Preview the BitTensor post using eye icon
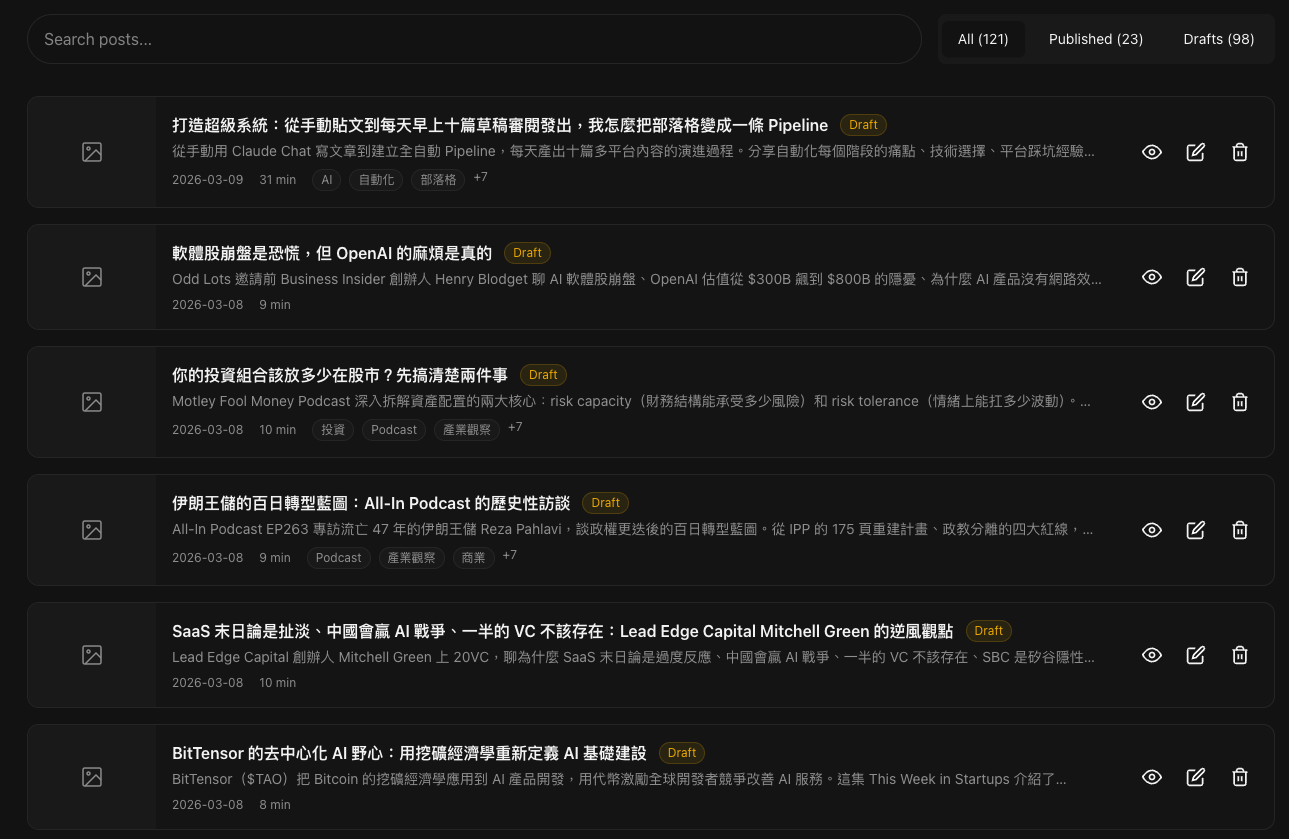The height and width of the screenshot is (839, 1289). (1152, 777)
